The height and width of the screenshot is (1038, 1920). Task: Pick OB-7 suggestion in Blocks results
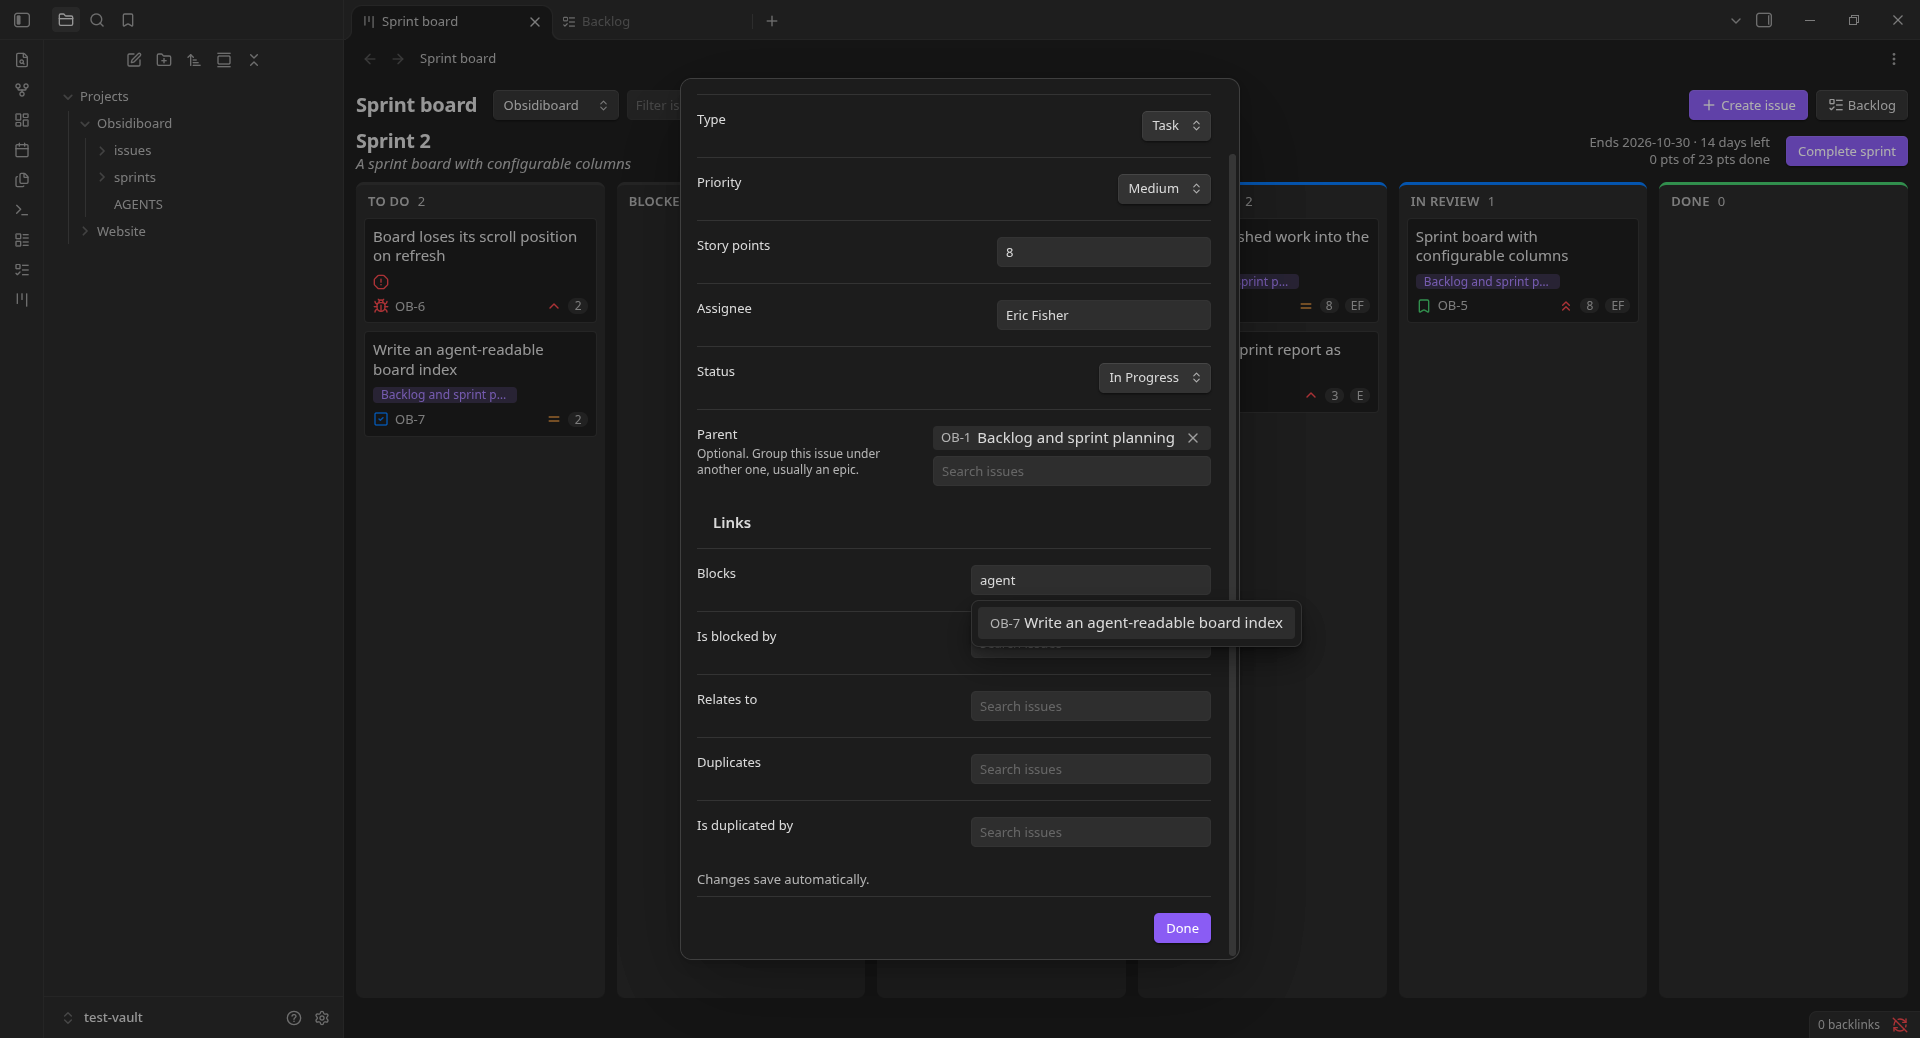coord(1136,623)
